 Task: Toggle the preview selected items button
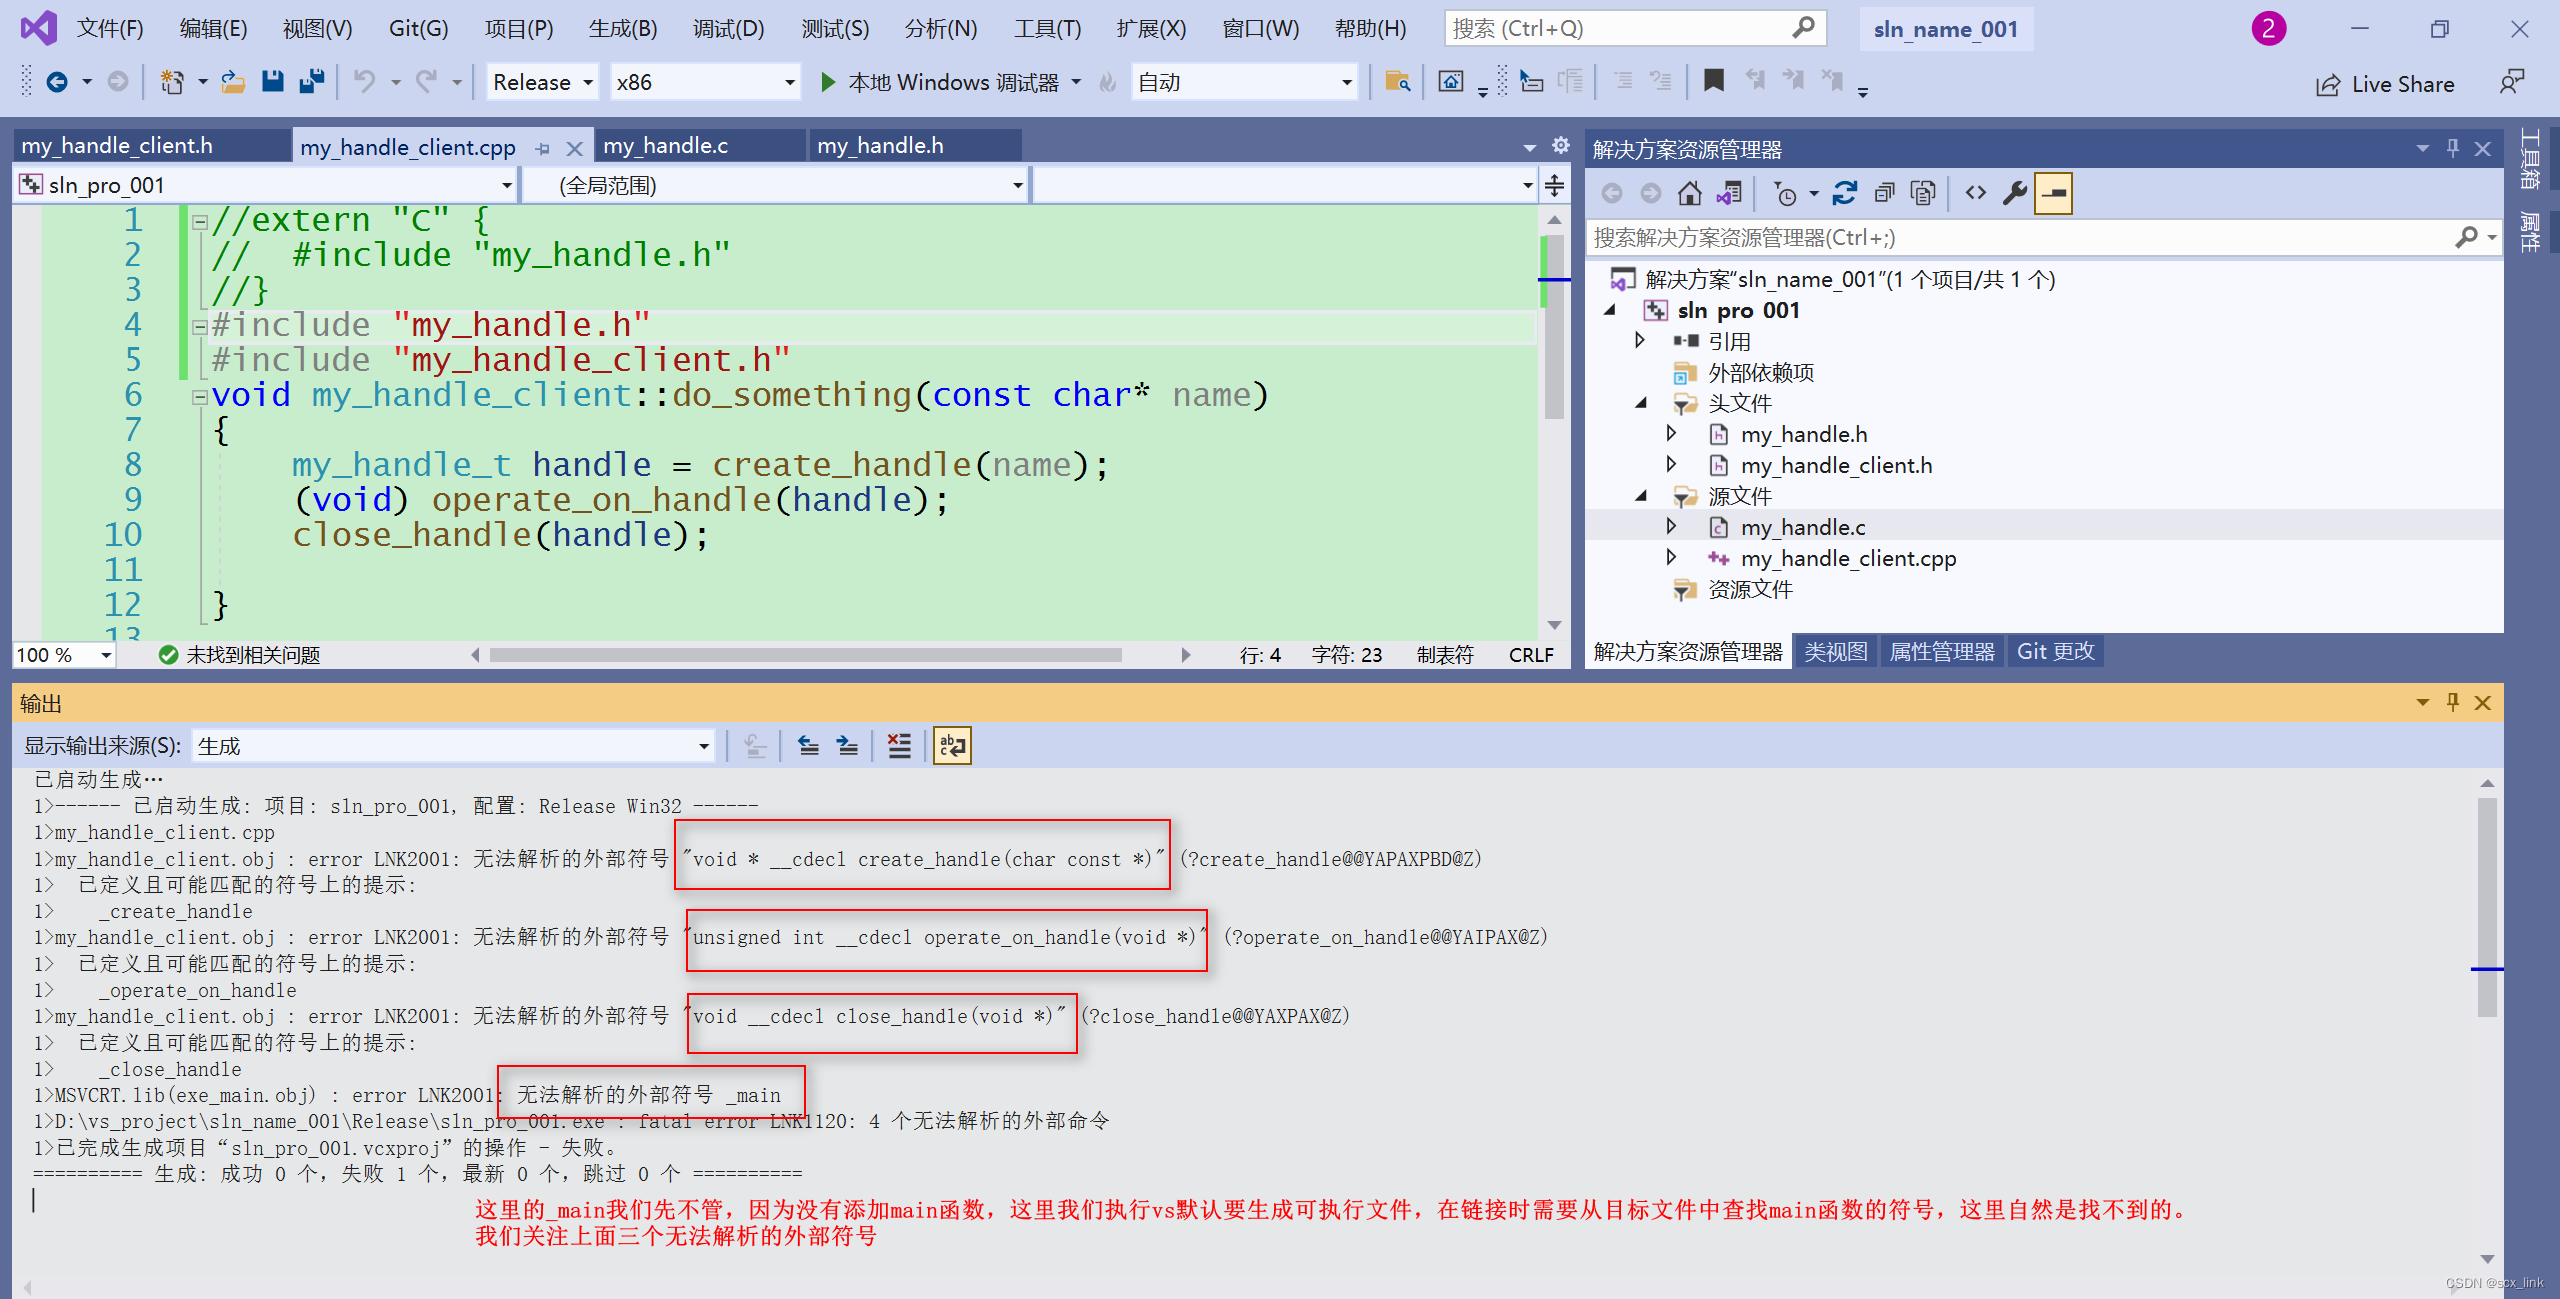point(2054,193)
